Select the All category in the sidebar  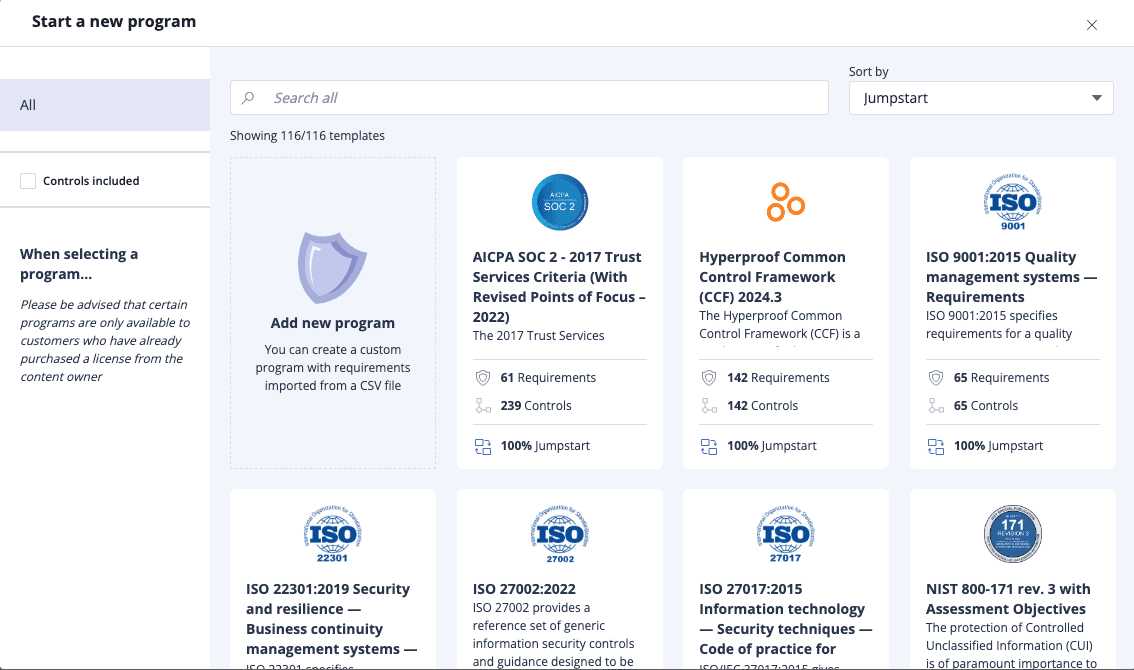pyautogui.click(x=27, y=104)
